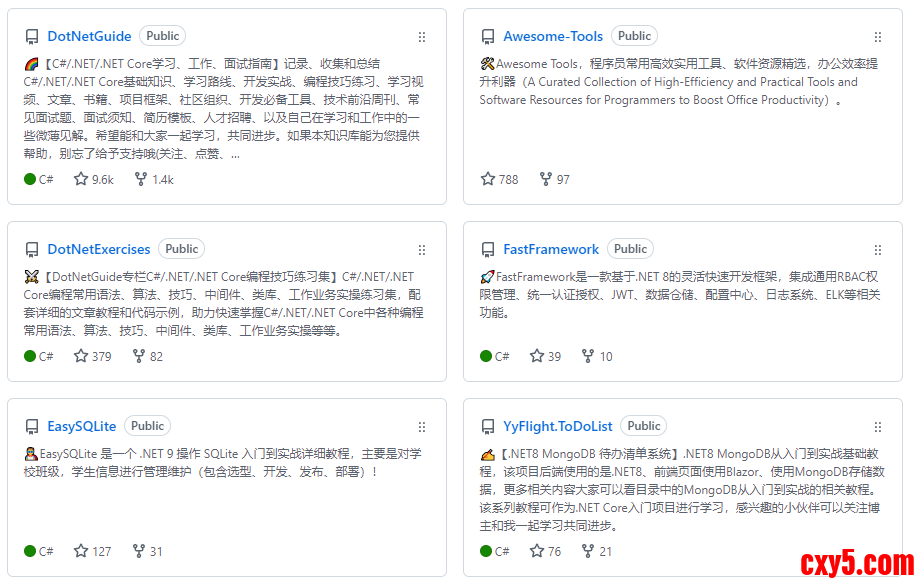Click the C# language label on DotNetGuide
The height and width of the screenshot is (583, 919).
pyautogui.click(x=46, y=180)
